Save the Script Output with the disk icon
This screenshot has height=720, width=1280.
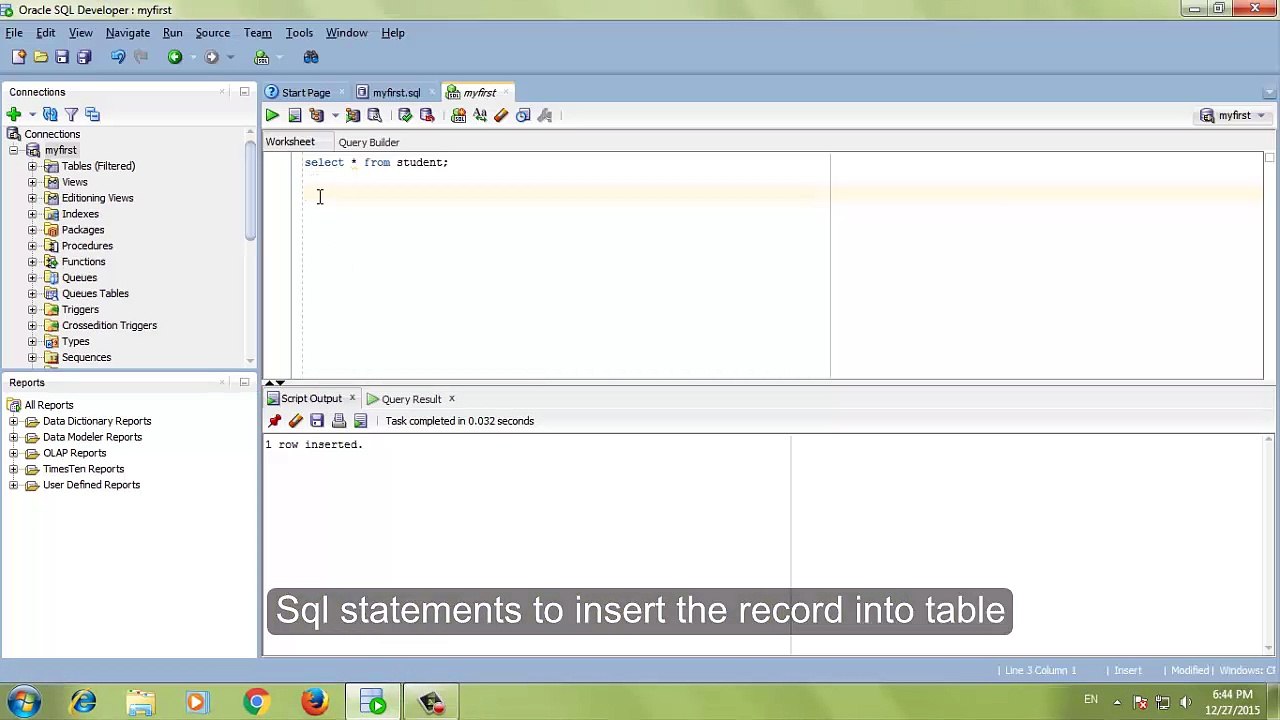[317, 421]
